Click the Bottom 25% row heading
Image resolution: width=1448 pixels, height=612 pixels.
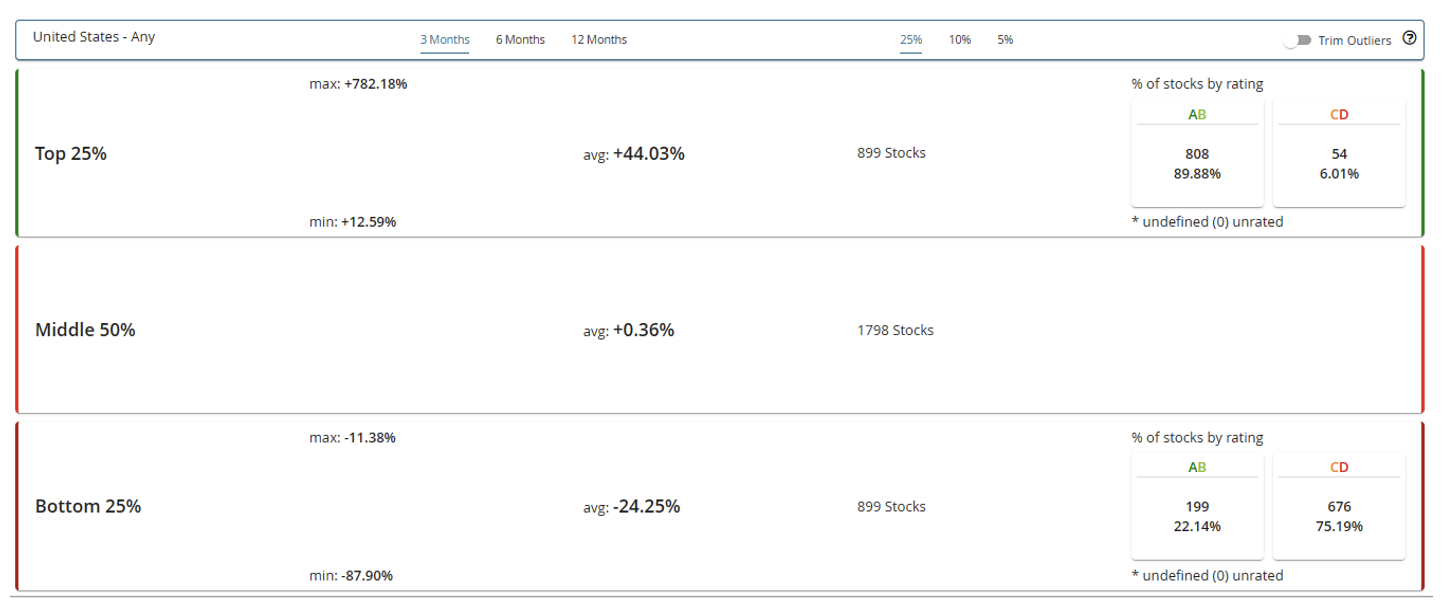(88, 506)
